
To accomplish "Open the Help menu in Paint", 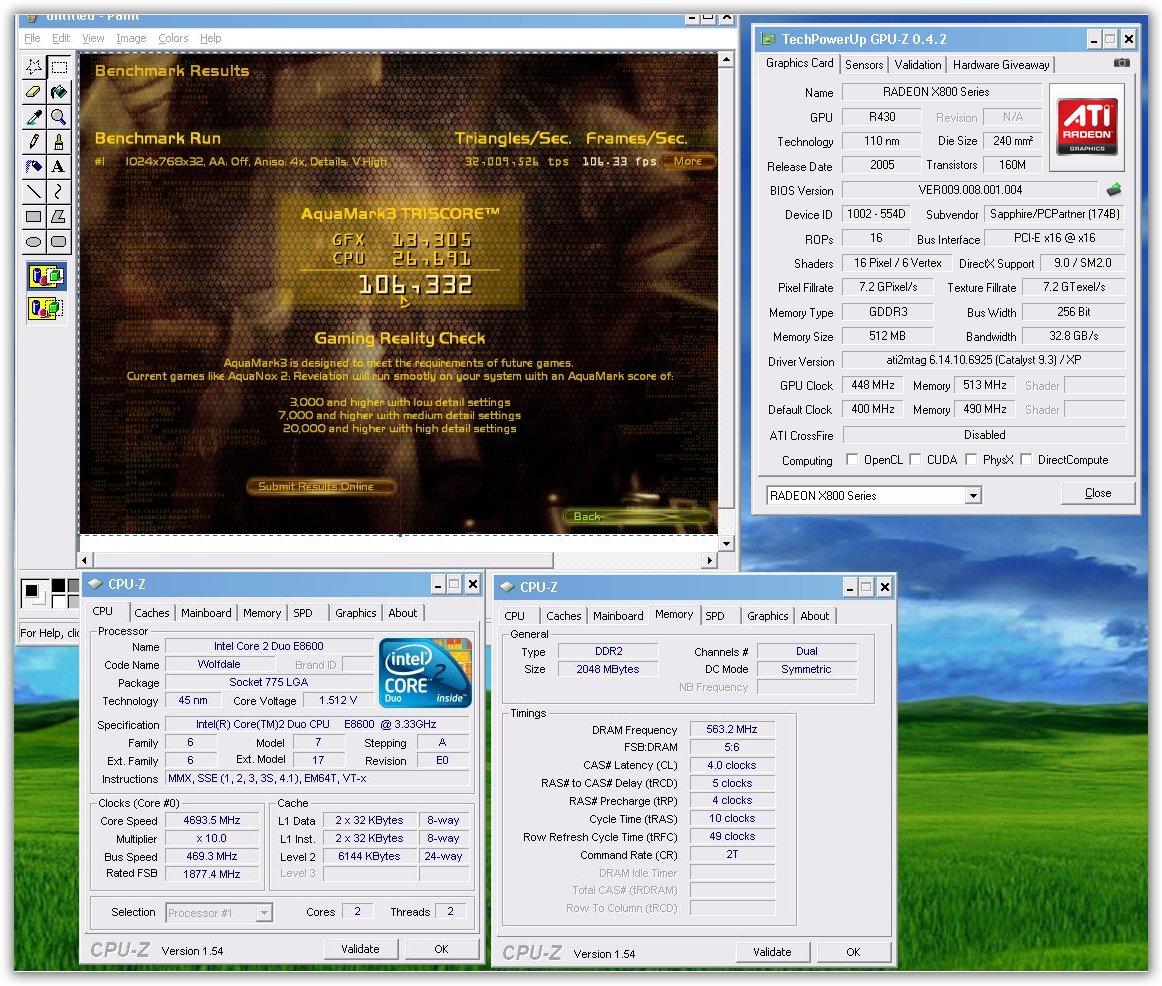I will 210,38.
